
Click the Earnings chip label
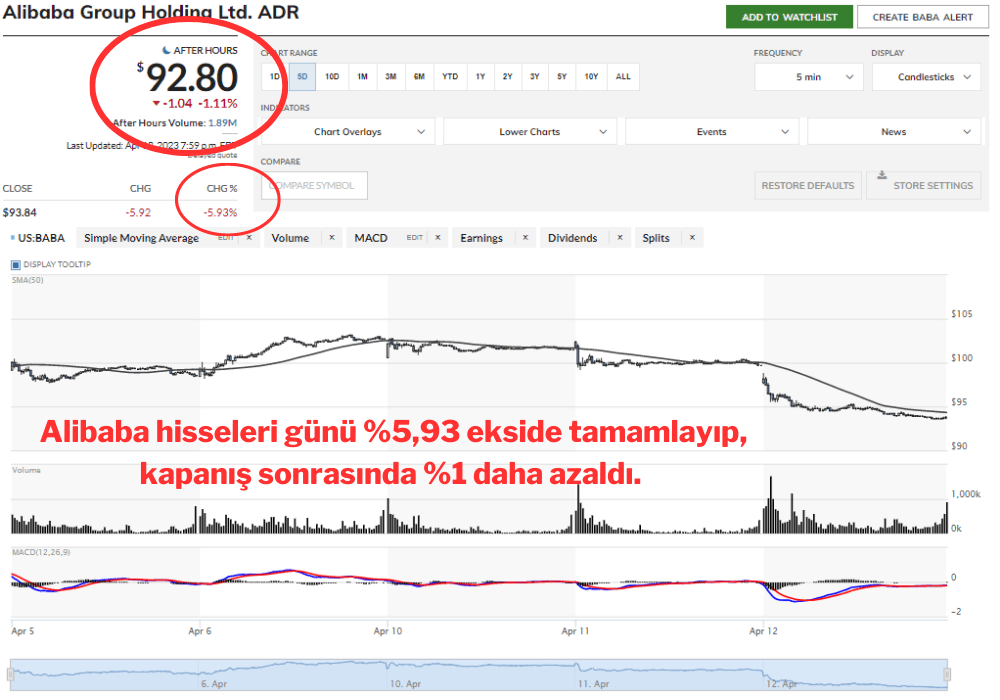point(482,238)
